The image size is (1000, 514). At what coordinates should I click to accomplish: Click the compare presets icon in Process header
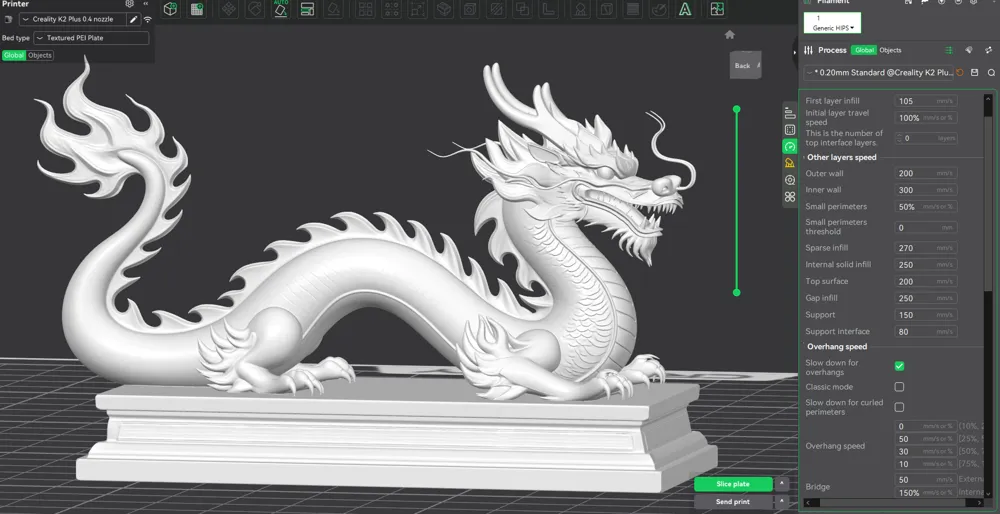[989, 50]
